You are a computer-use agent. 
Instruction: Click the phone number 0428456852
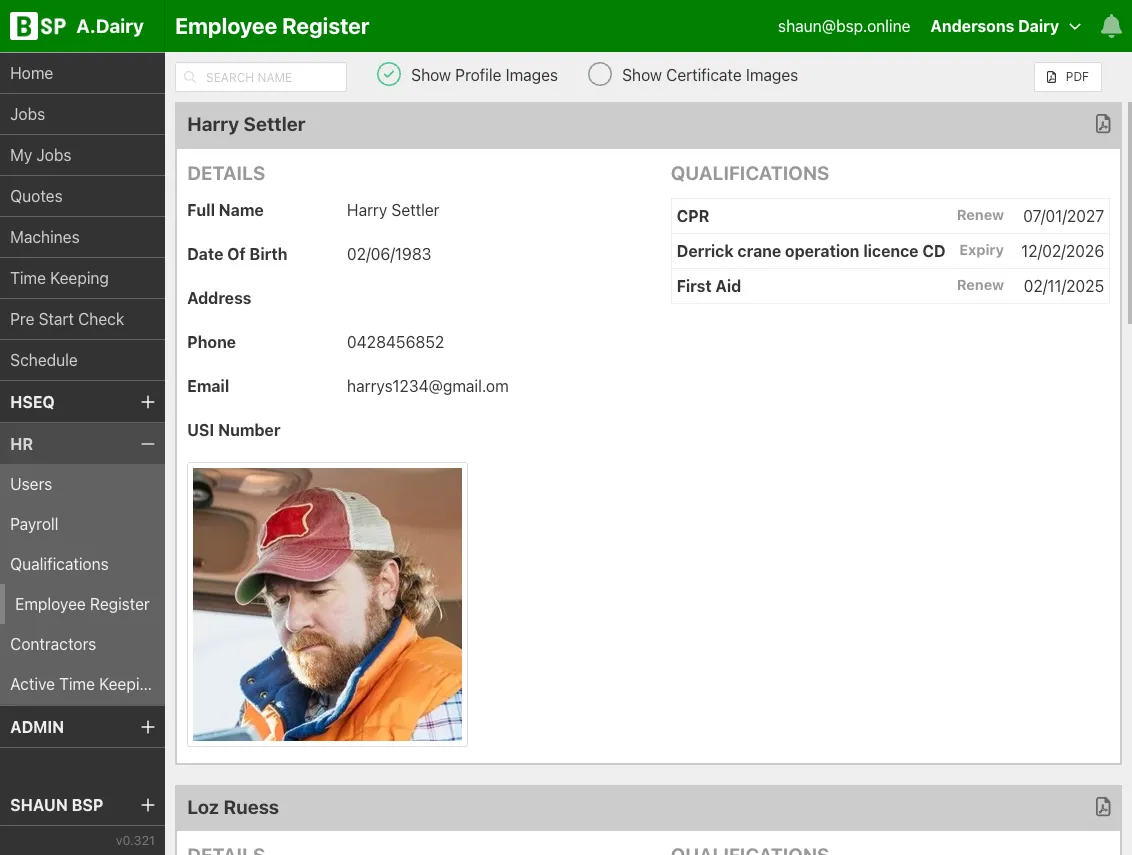pyautogui.click(x=396, y=342)
